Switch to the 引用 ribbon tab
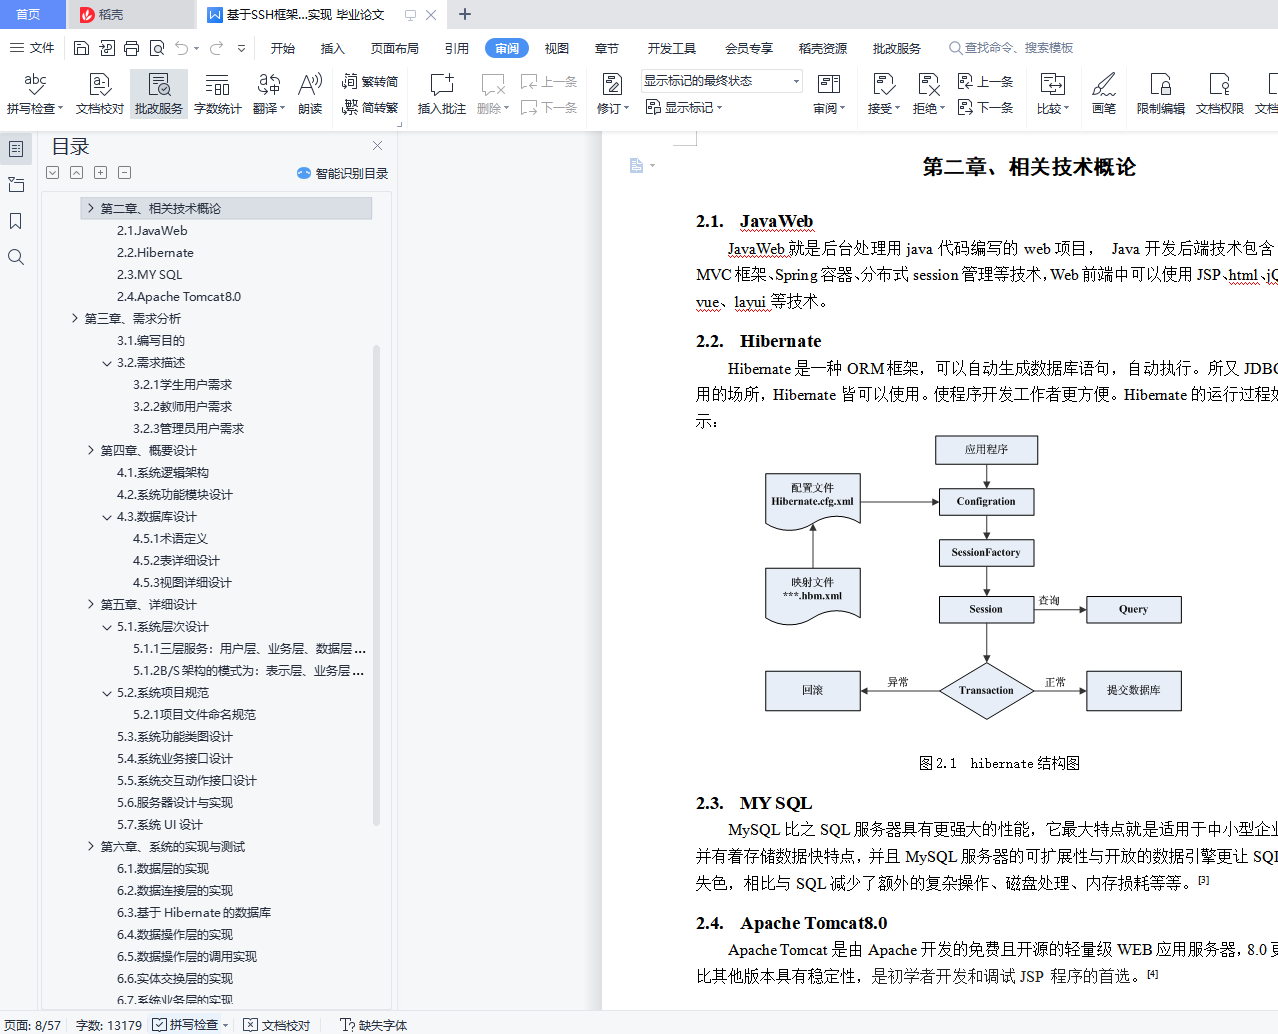Viewport: 1278px width, 1034px height. [457, 48]
